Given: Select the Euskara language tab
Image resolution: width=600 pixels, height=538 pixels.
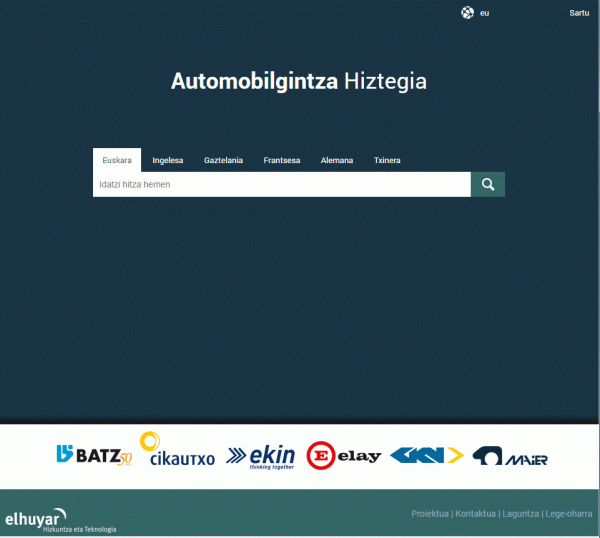Looking at the screenshot, I should (x=117, y=160).
